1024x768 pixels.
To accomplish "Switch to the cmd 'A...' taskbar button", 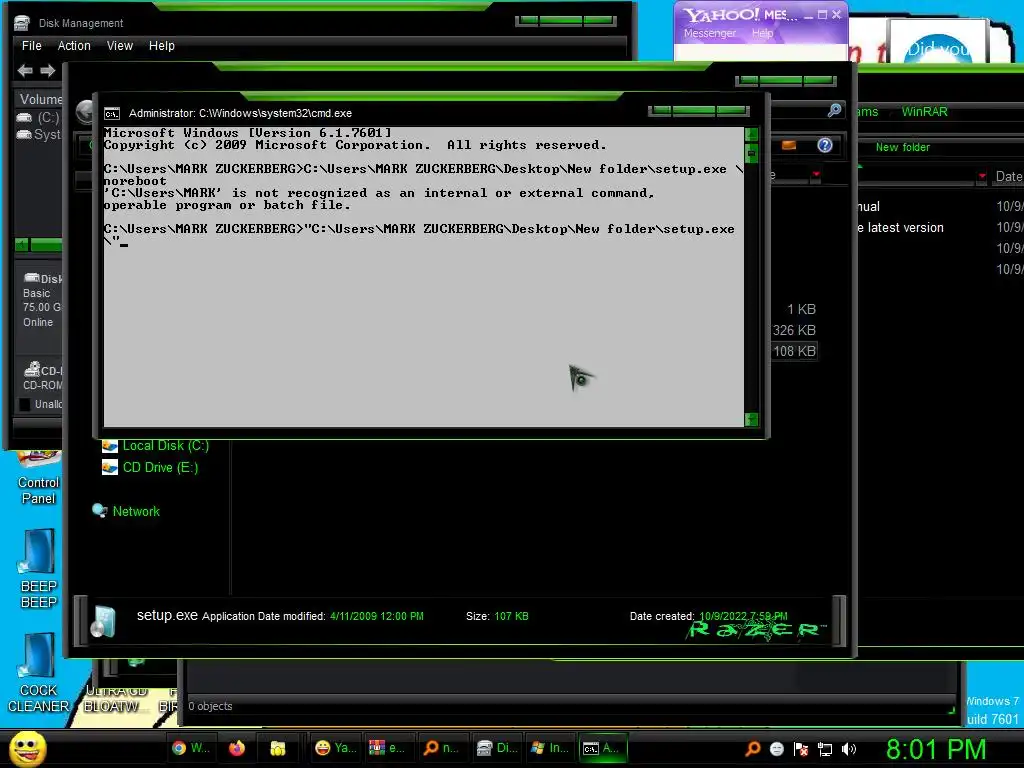I will point(601,748).
